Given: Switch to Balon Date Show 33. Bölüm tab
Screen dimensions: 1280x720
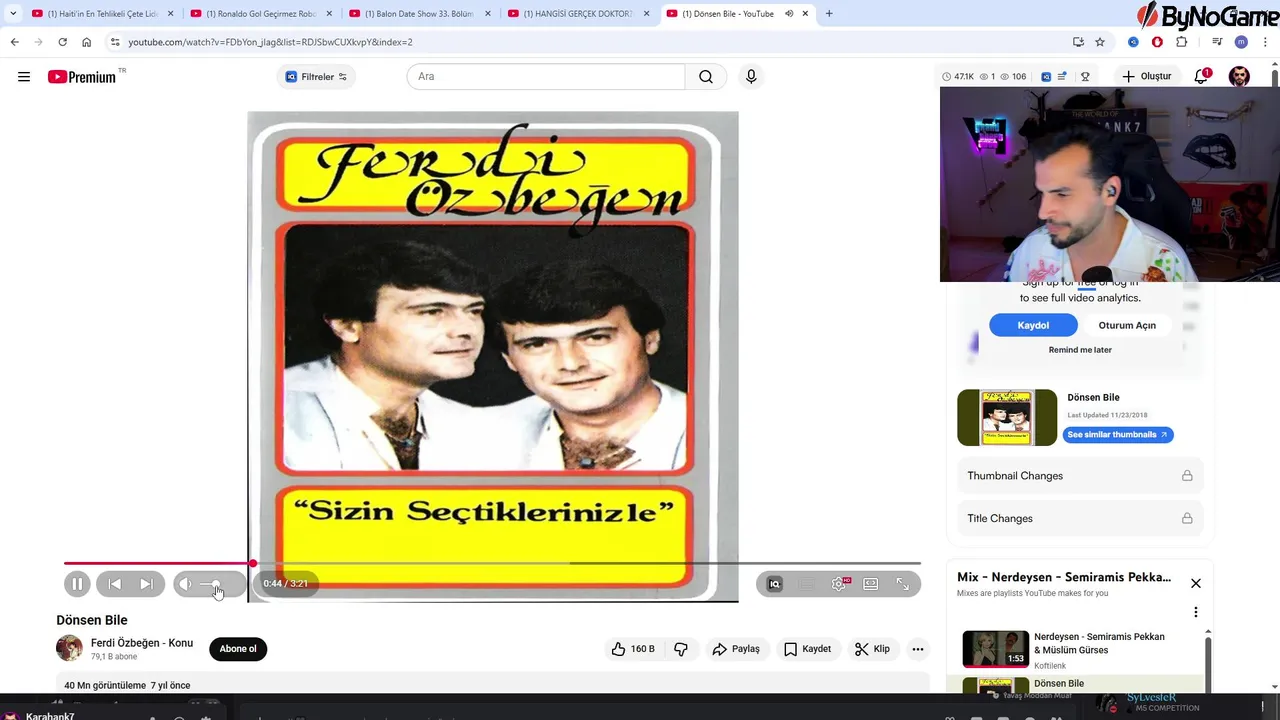Looking at the screenshot, I should (418, 14).
